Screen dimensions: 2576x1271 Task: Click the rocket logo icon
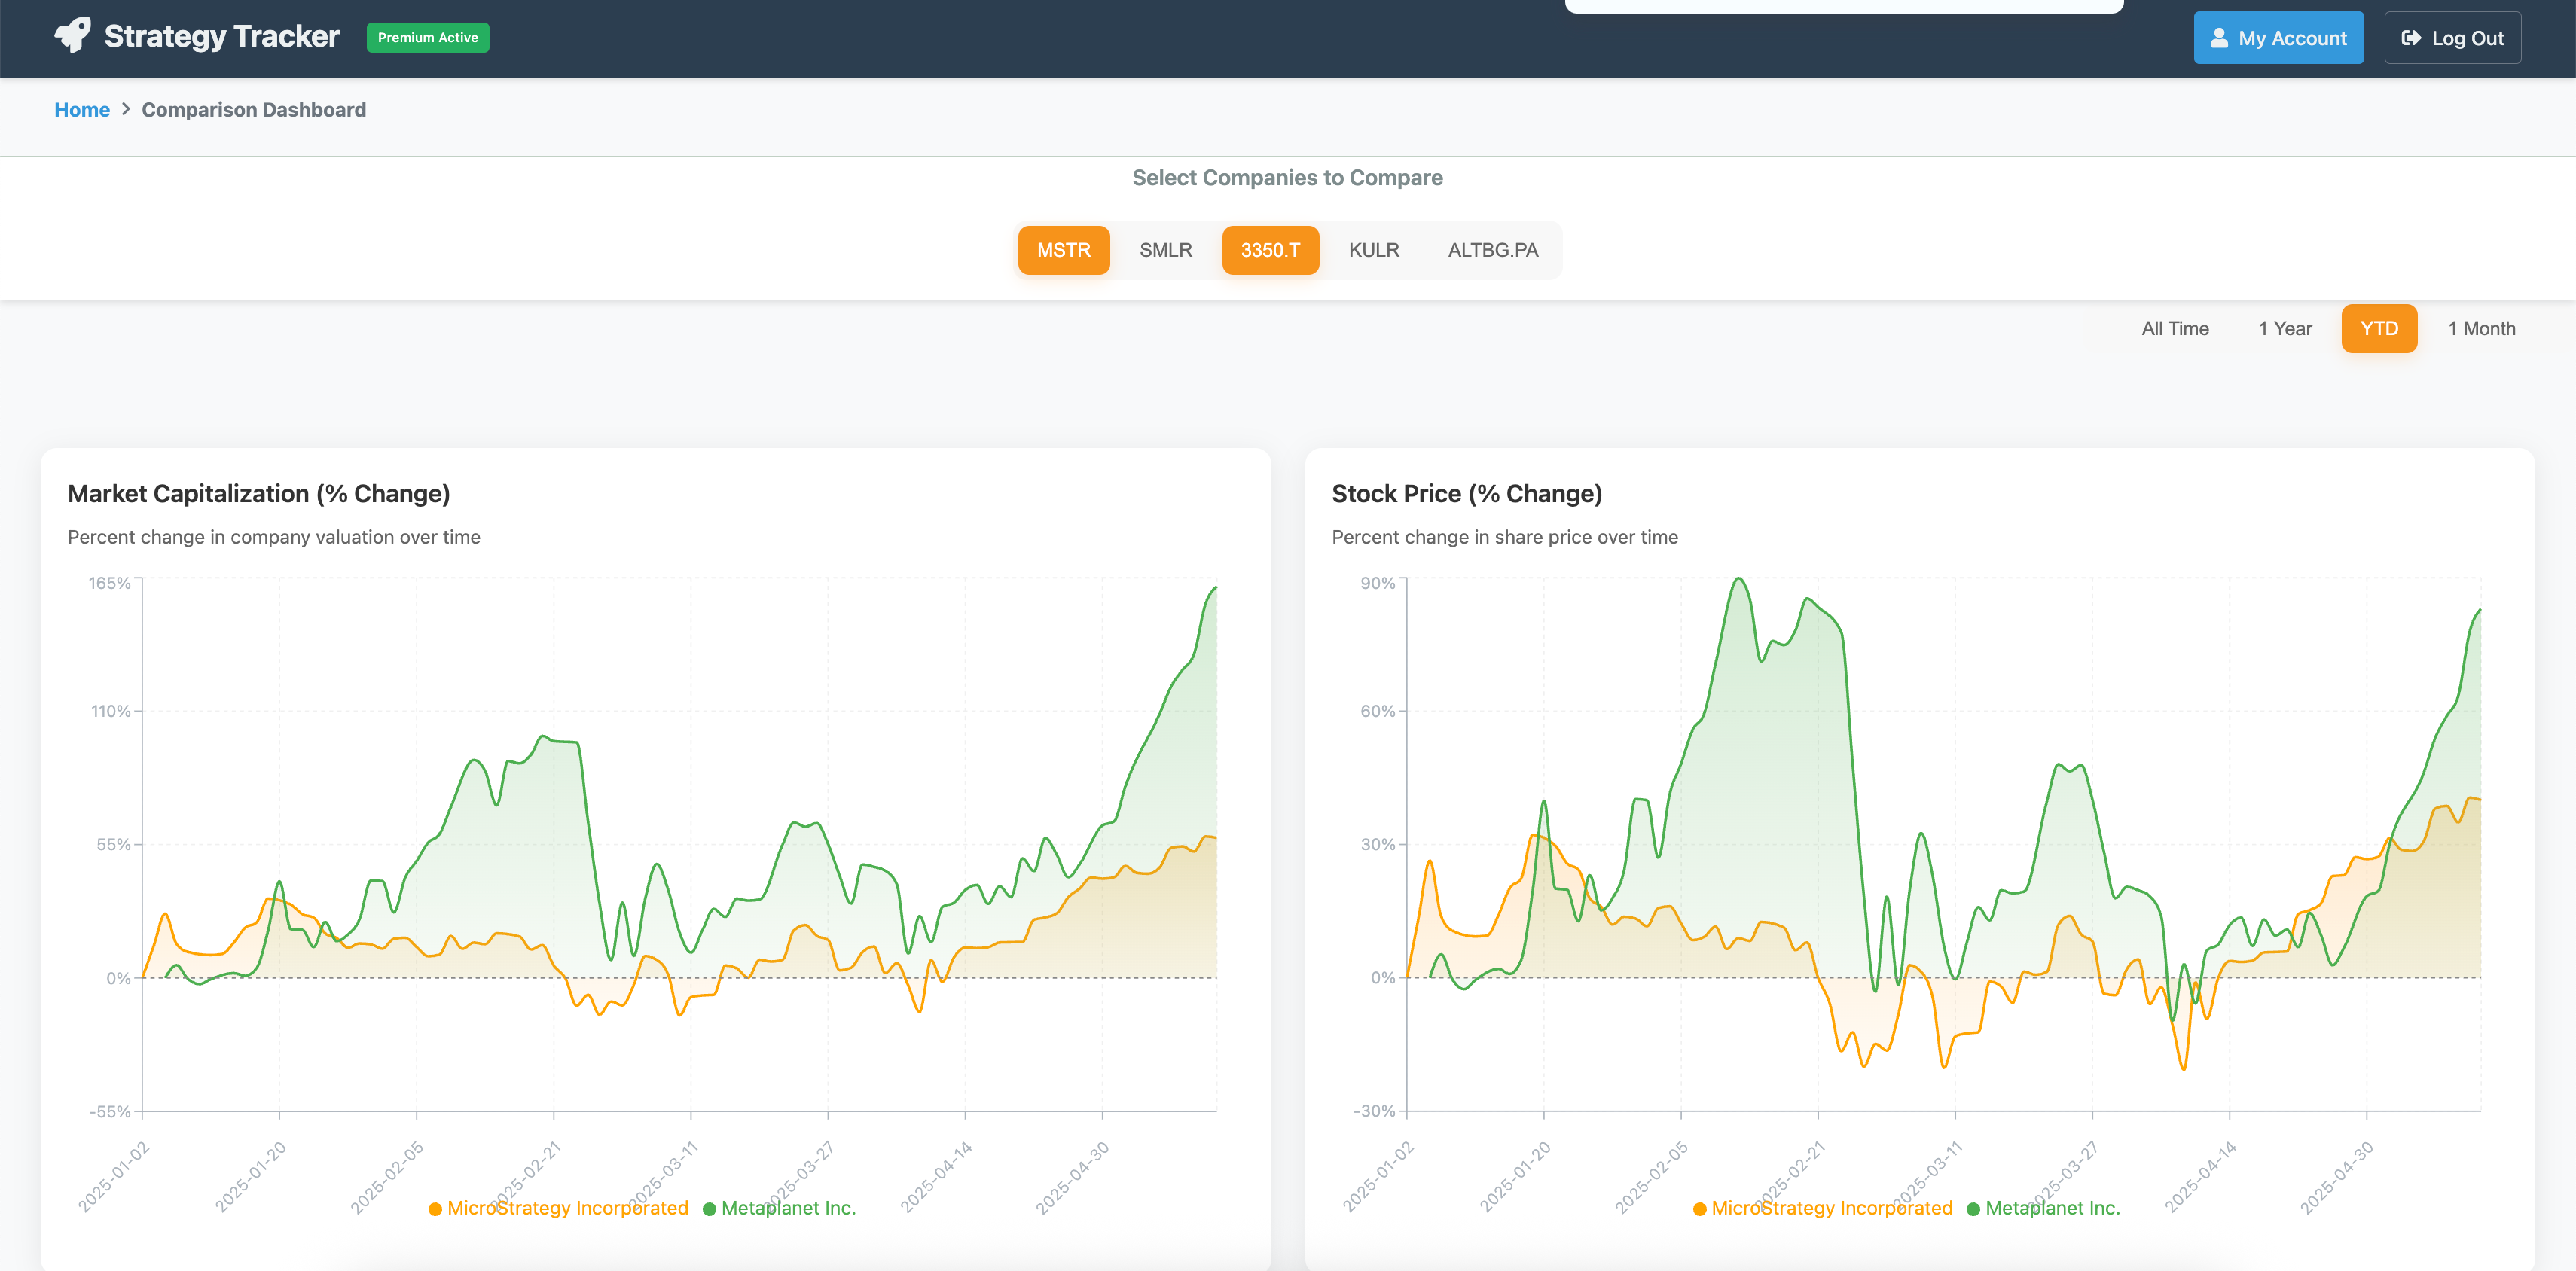(72, 36)
